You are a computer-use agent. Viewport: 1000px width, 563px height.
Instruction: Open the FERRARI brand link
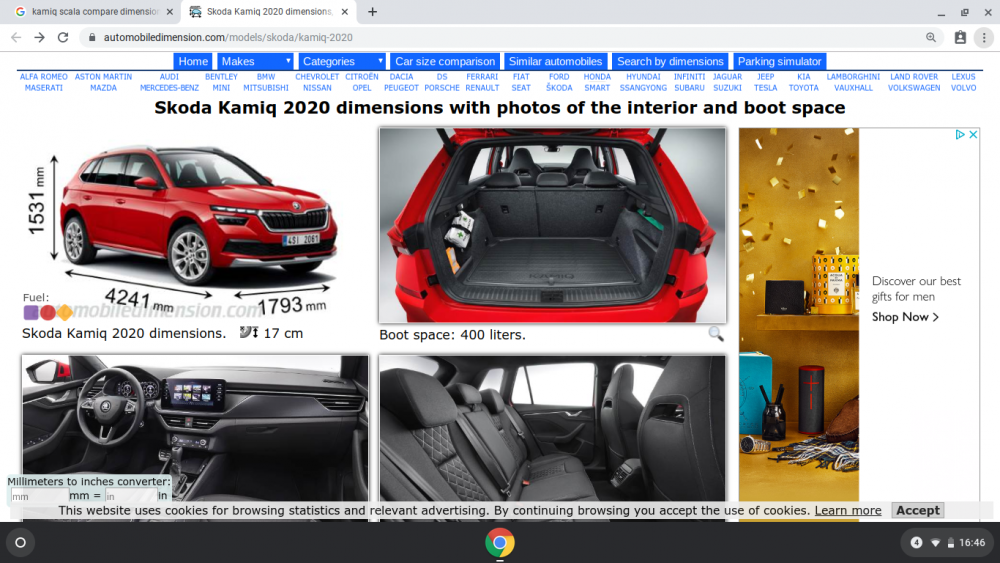coord(482,77)
